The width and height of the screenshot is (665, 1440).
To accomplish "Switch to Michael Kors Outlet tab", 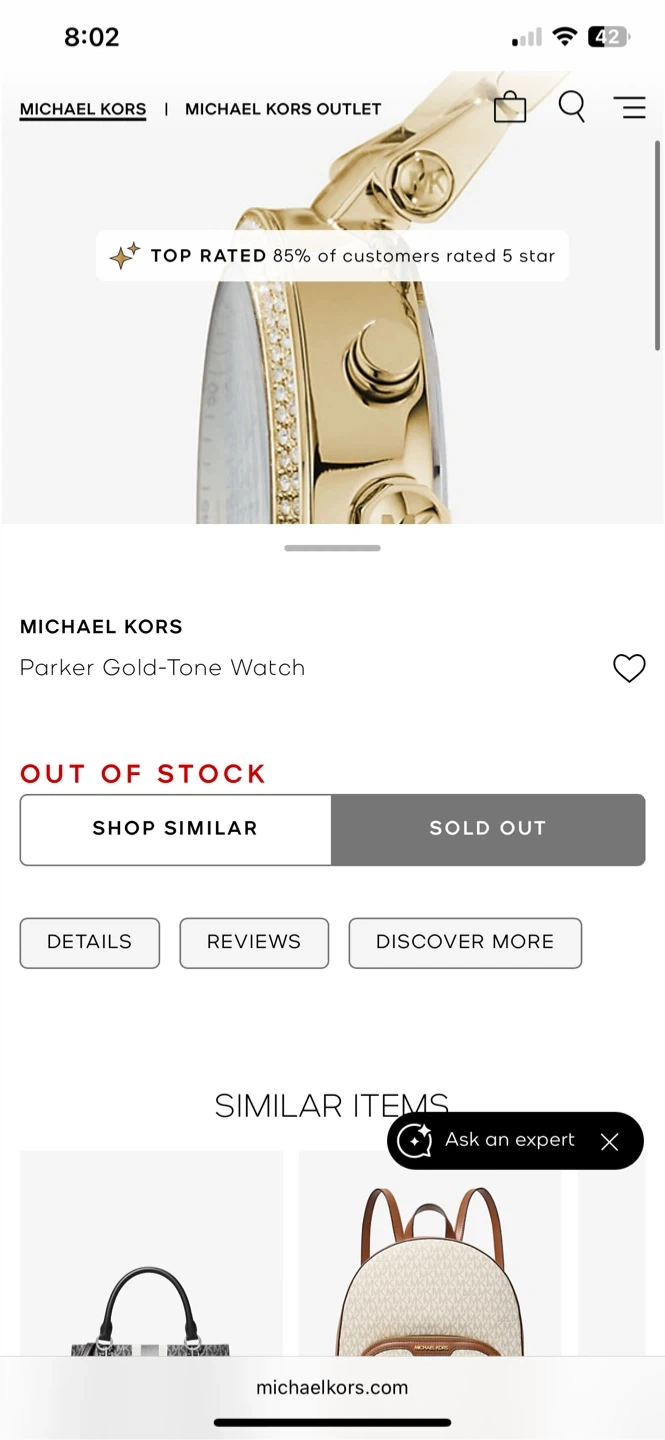I will coord(283,109).
